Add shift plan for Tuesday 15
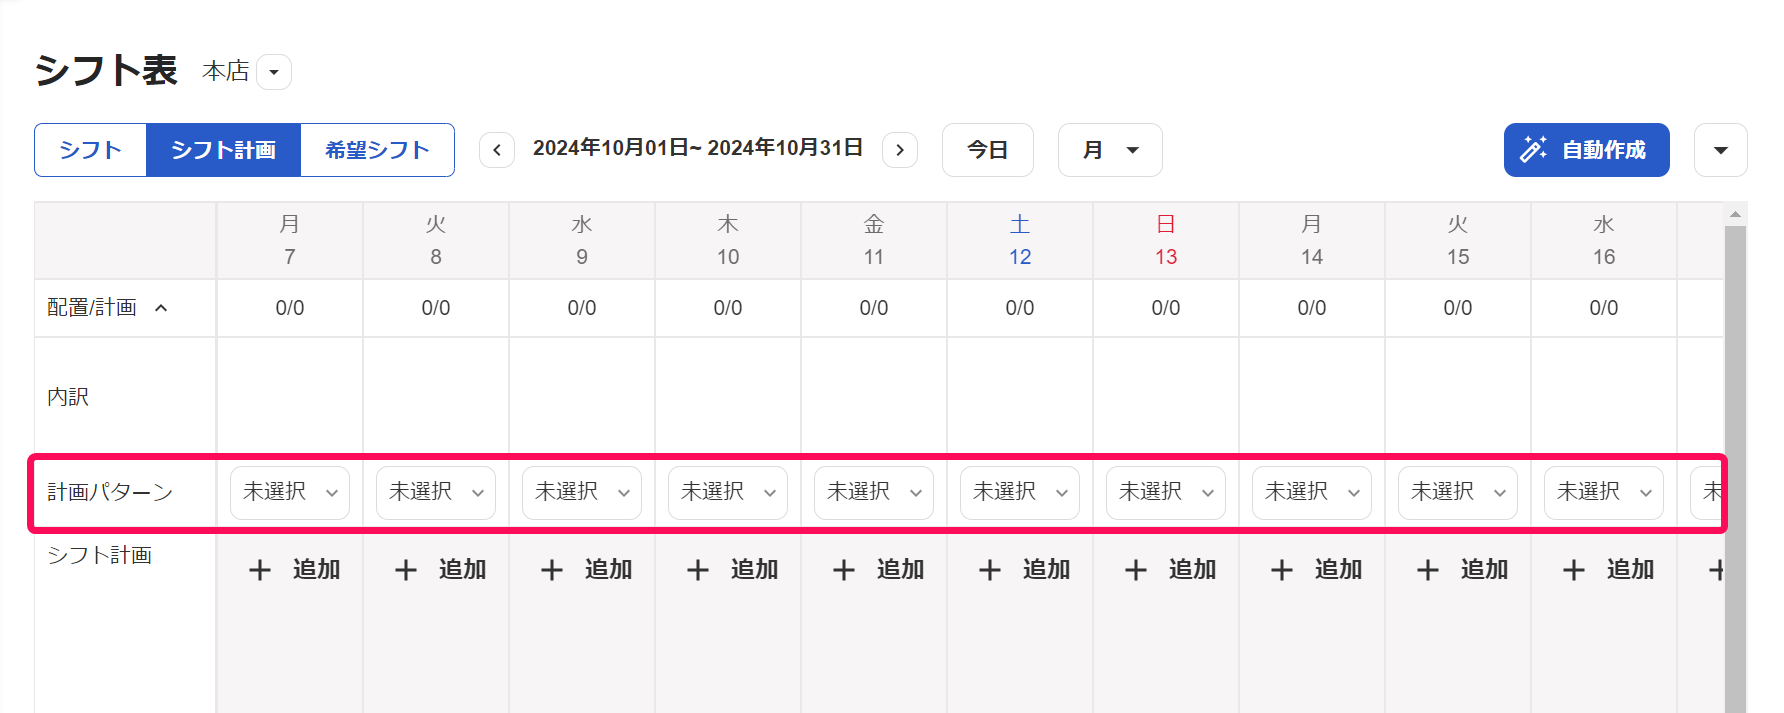The width and height of the screenshot is (1784, 713). 1462,569
